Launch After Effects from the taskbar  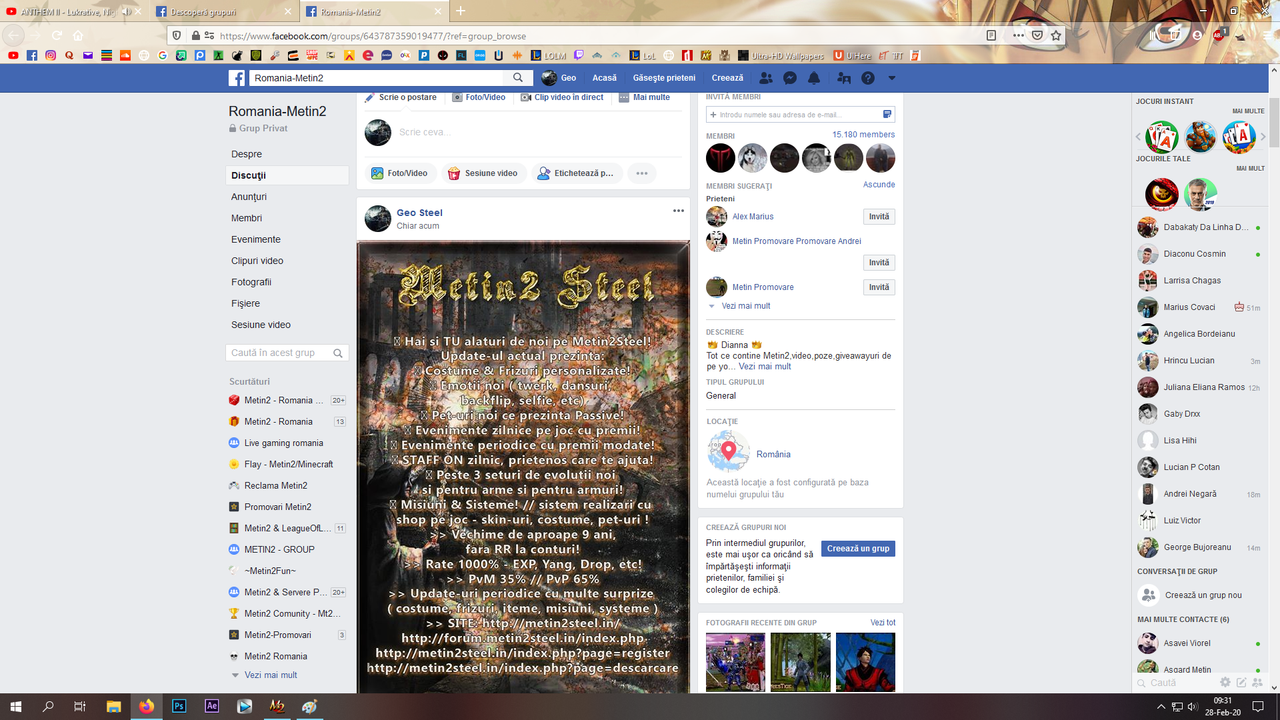click(212, 706)
